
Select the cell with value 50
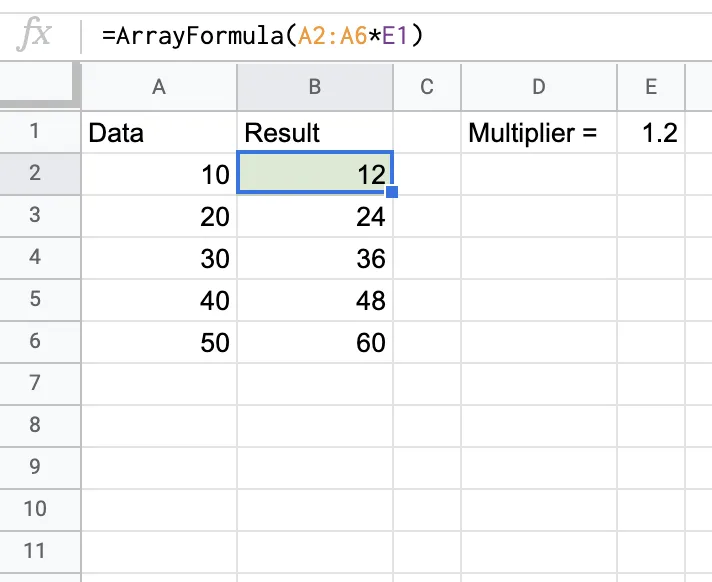[x=158, y=342]
